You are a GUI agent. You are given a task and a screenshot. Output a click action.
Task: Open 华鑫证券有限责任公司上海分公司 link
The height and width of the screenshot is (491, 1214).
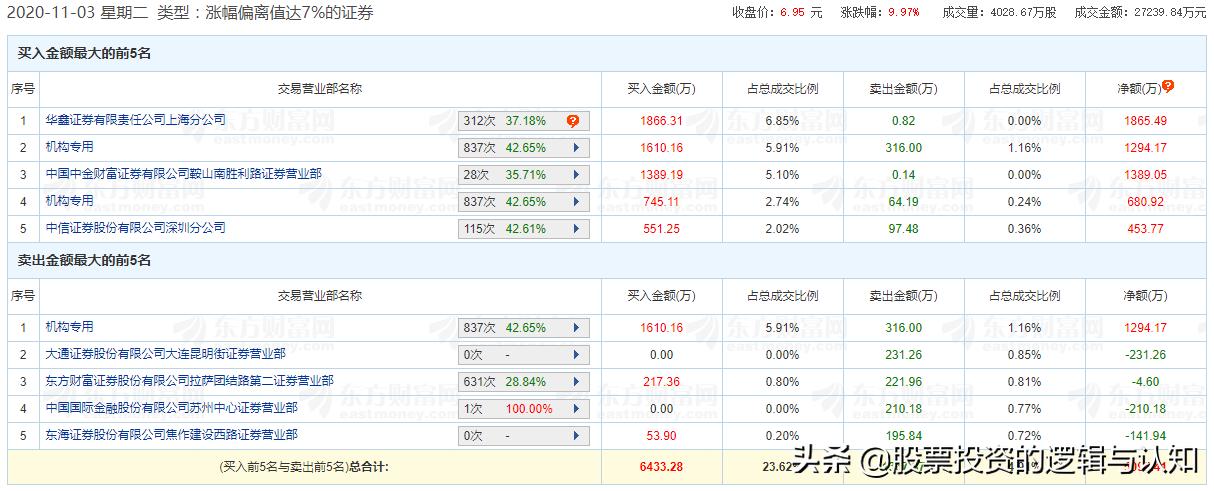point(135,120)
